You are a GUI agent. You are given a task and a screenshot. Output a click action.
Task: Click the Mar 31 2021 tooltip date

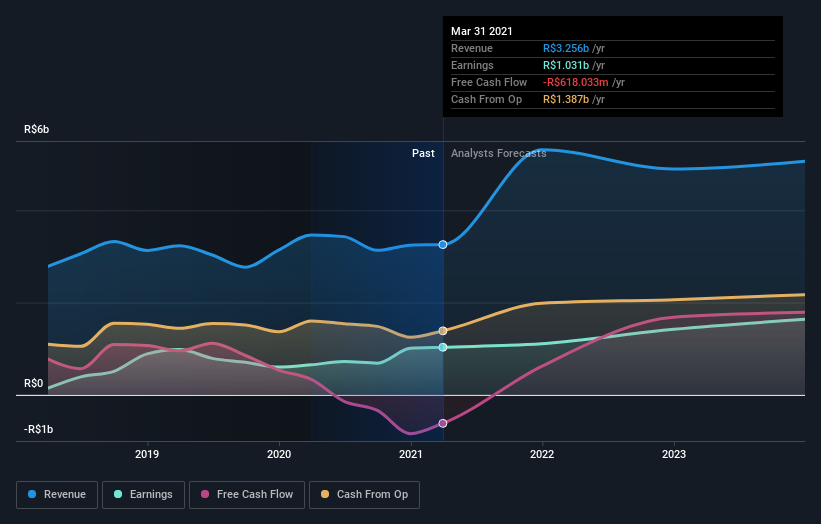482,31
